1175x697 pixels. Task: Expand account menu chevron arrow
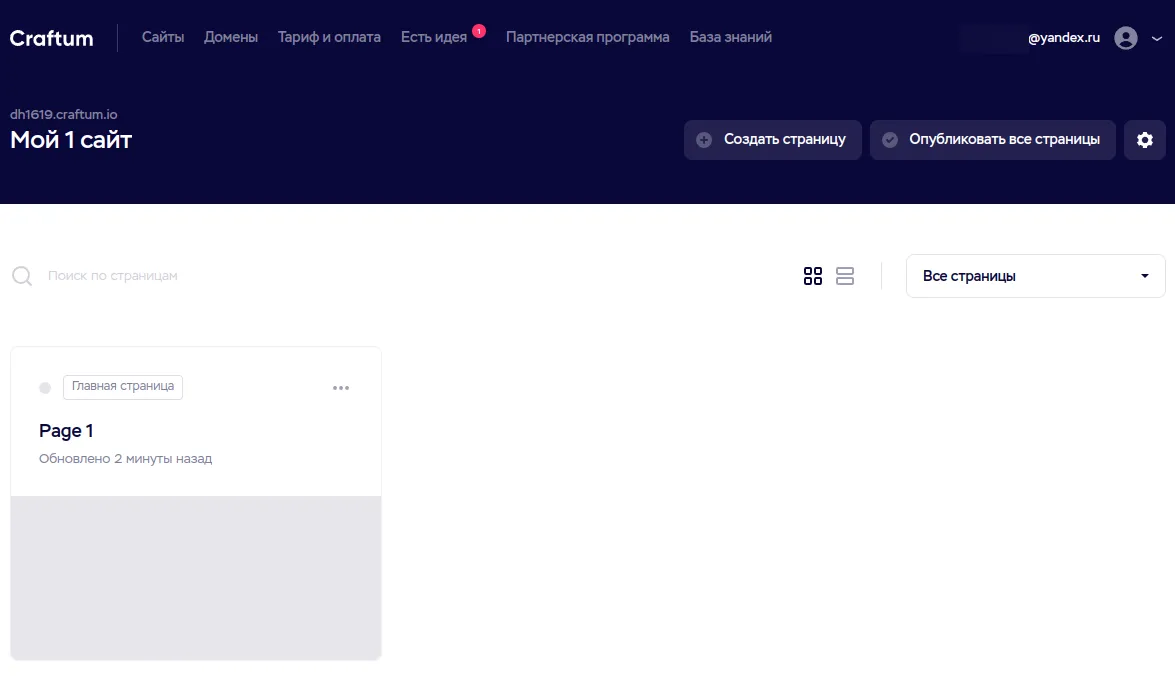coord(1157,38)
